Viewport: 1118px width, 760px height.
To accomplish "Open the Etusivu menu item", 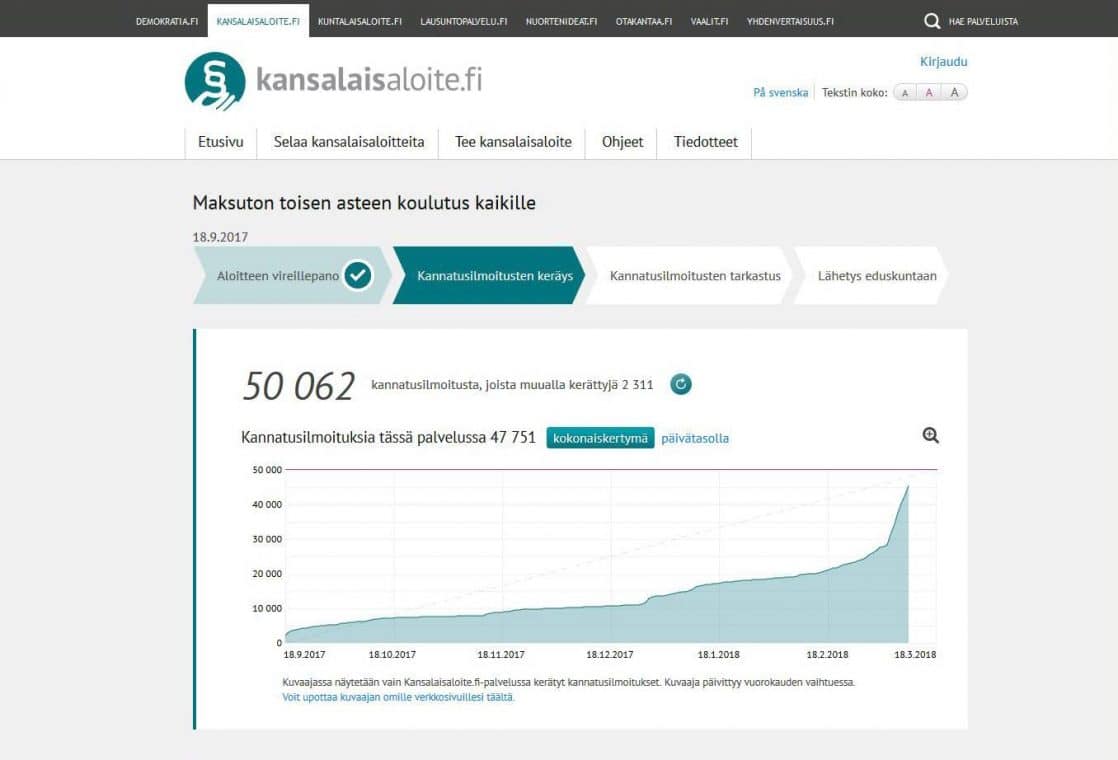I will [x=221, y=142].
